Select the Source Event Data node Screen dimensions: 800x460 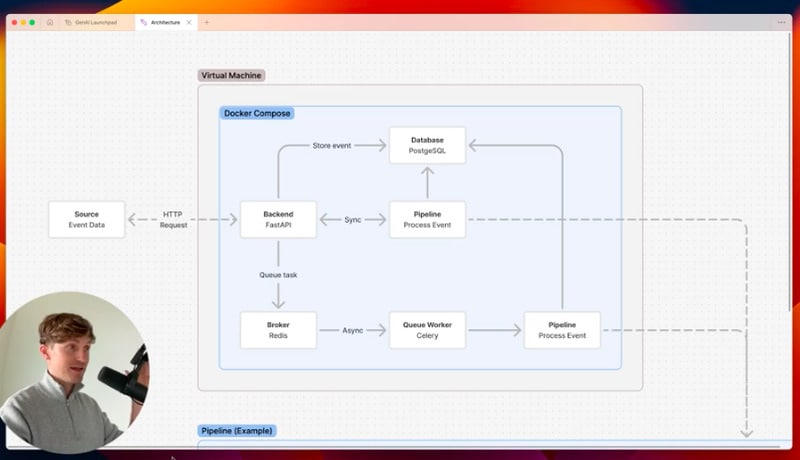[x=86, y=220]
